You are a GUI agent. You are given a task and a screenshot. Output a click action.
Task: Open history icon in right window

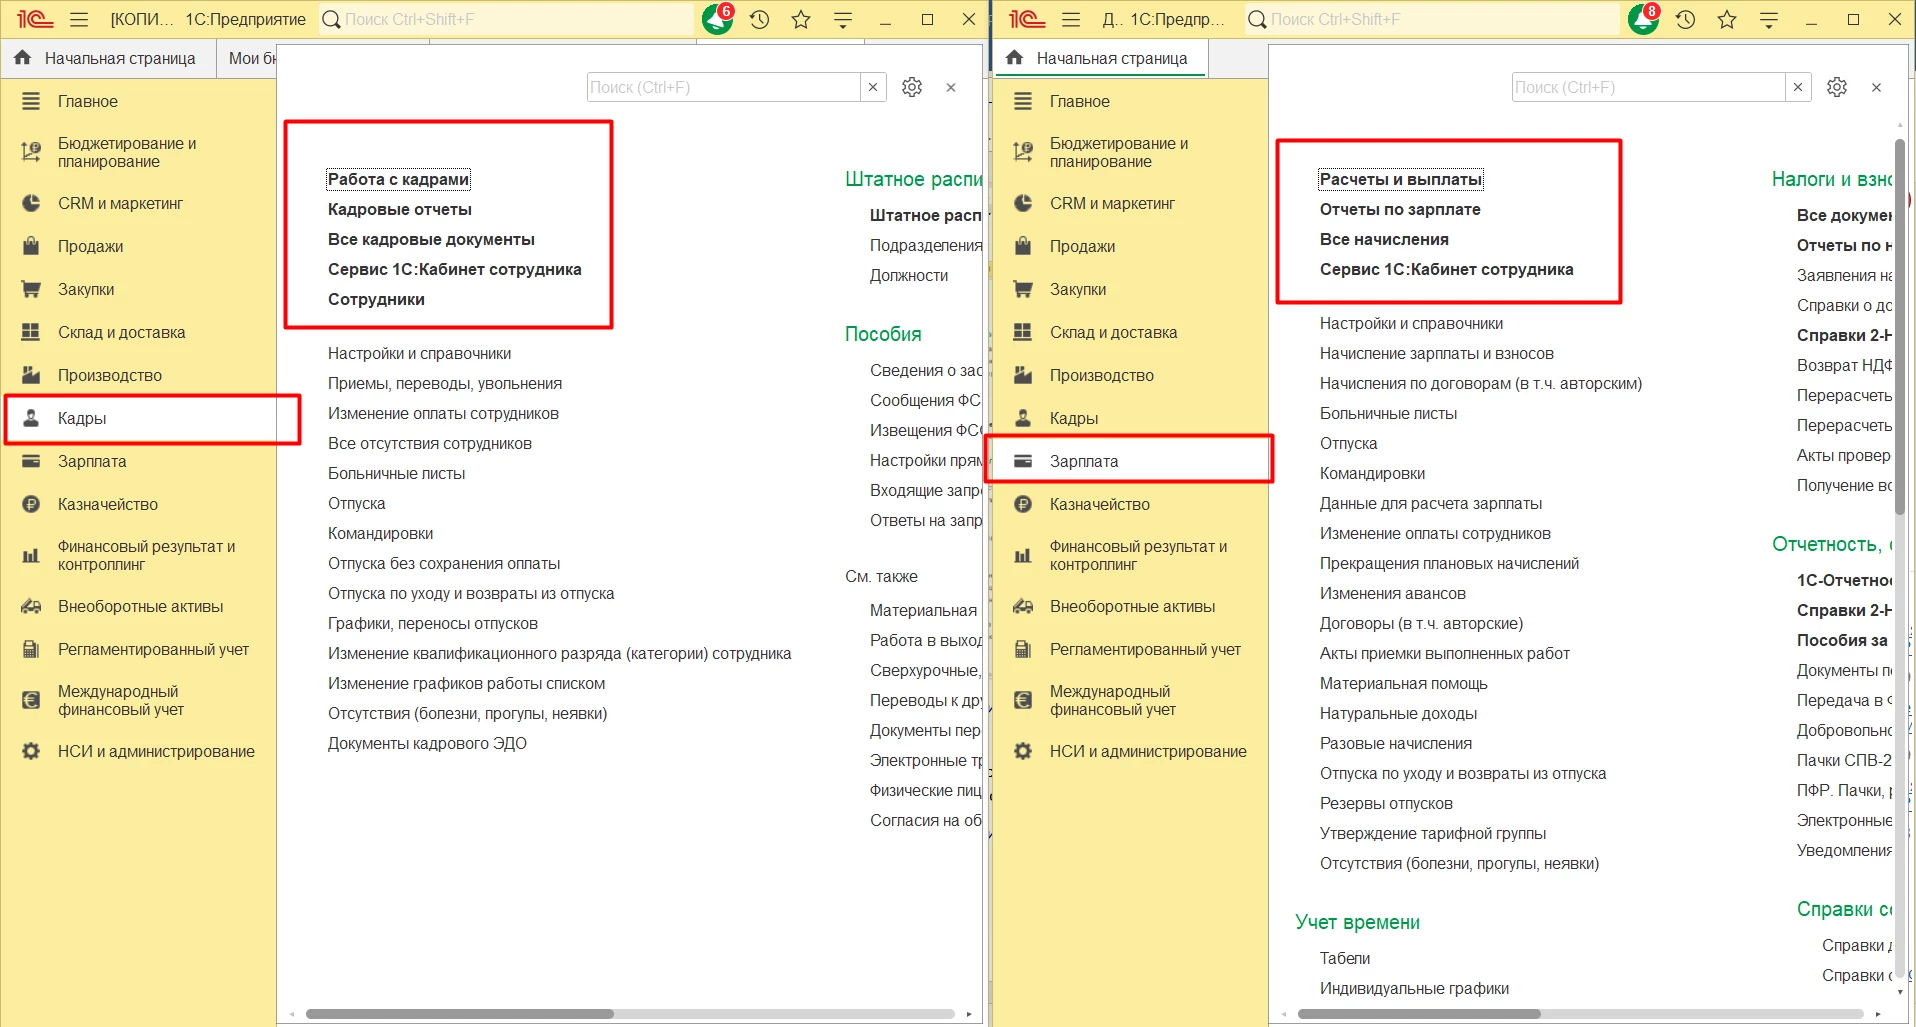click(x=1686, y=19)
